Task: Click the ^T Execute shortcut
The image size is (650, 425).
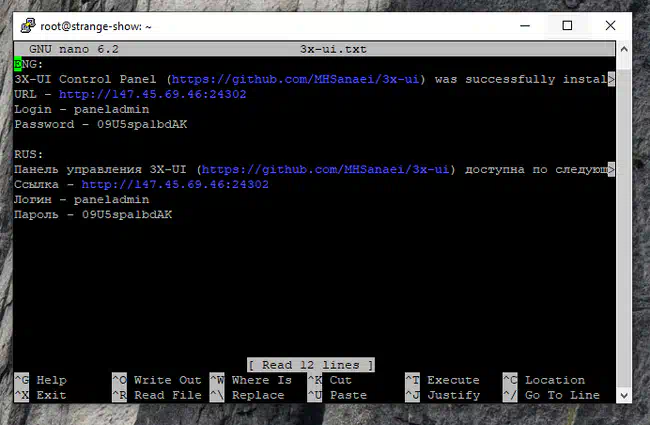Action: click(x=442, y=380)
